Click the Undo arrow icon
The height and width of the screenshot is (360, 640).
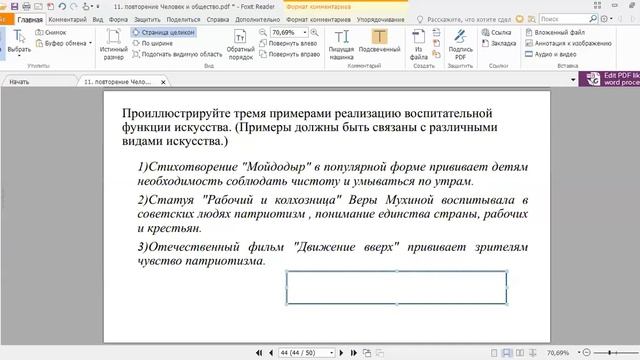62,7
